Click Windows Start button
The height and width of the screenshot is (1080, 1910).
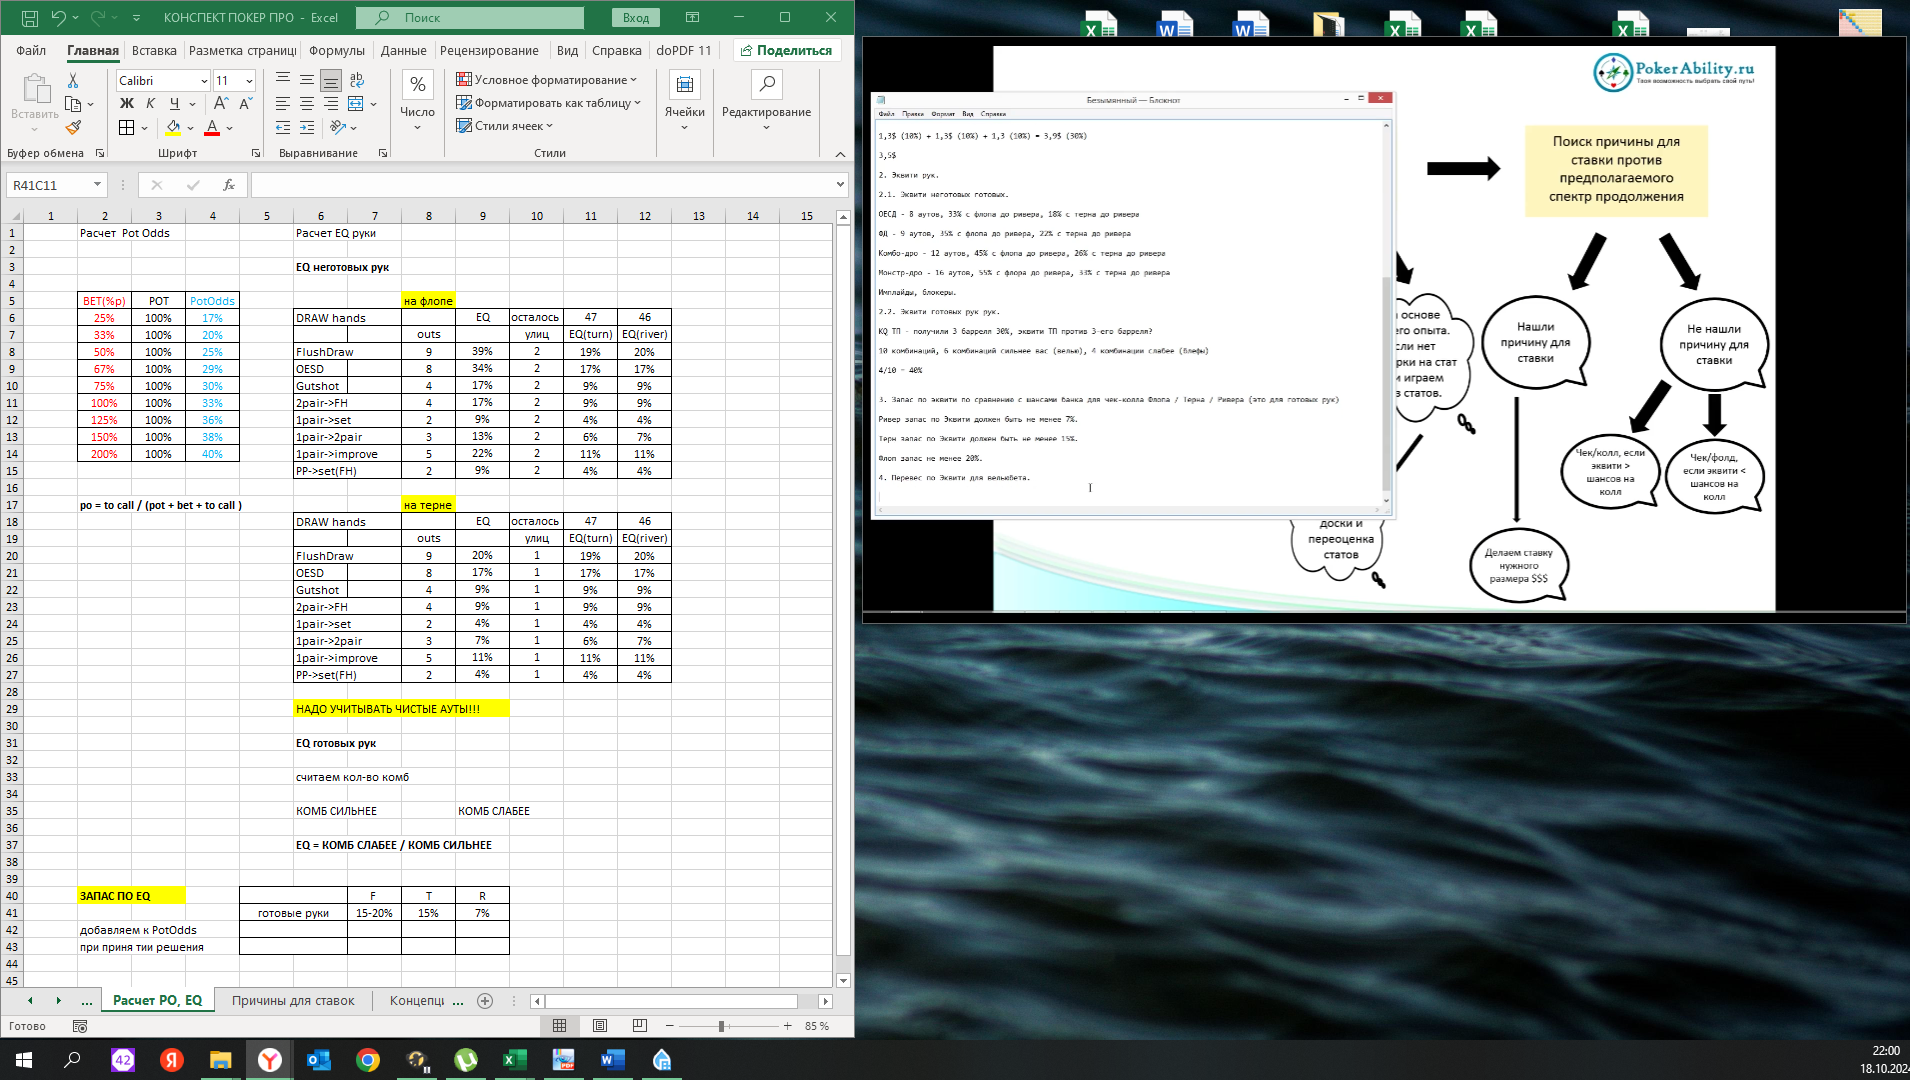[24, 1060]
